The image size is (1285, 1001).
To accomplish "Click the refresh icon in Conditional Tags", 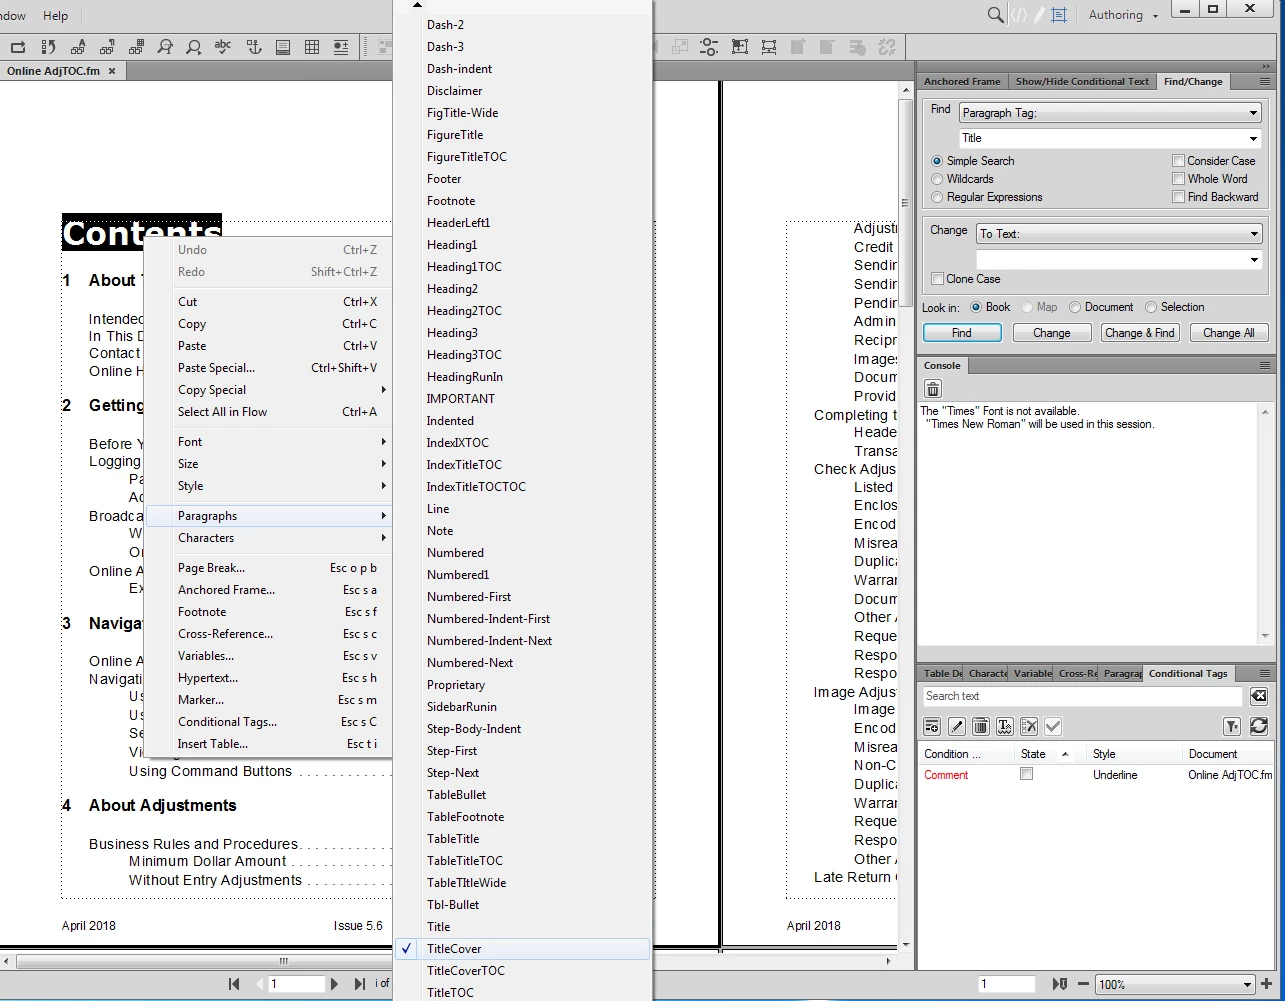I will click(1259, 726).
